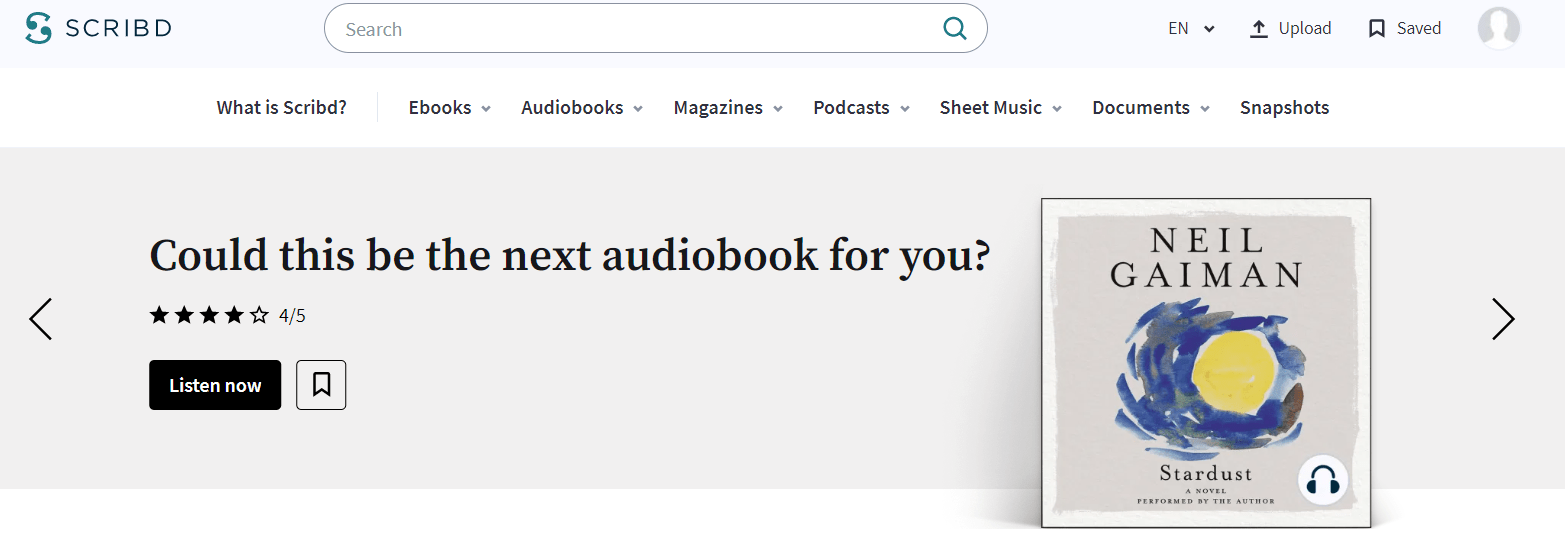
Task: Click the 4/5 star rating
Action: click(227, 316)
